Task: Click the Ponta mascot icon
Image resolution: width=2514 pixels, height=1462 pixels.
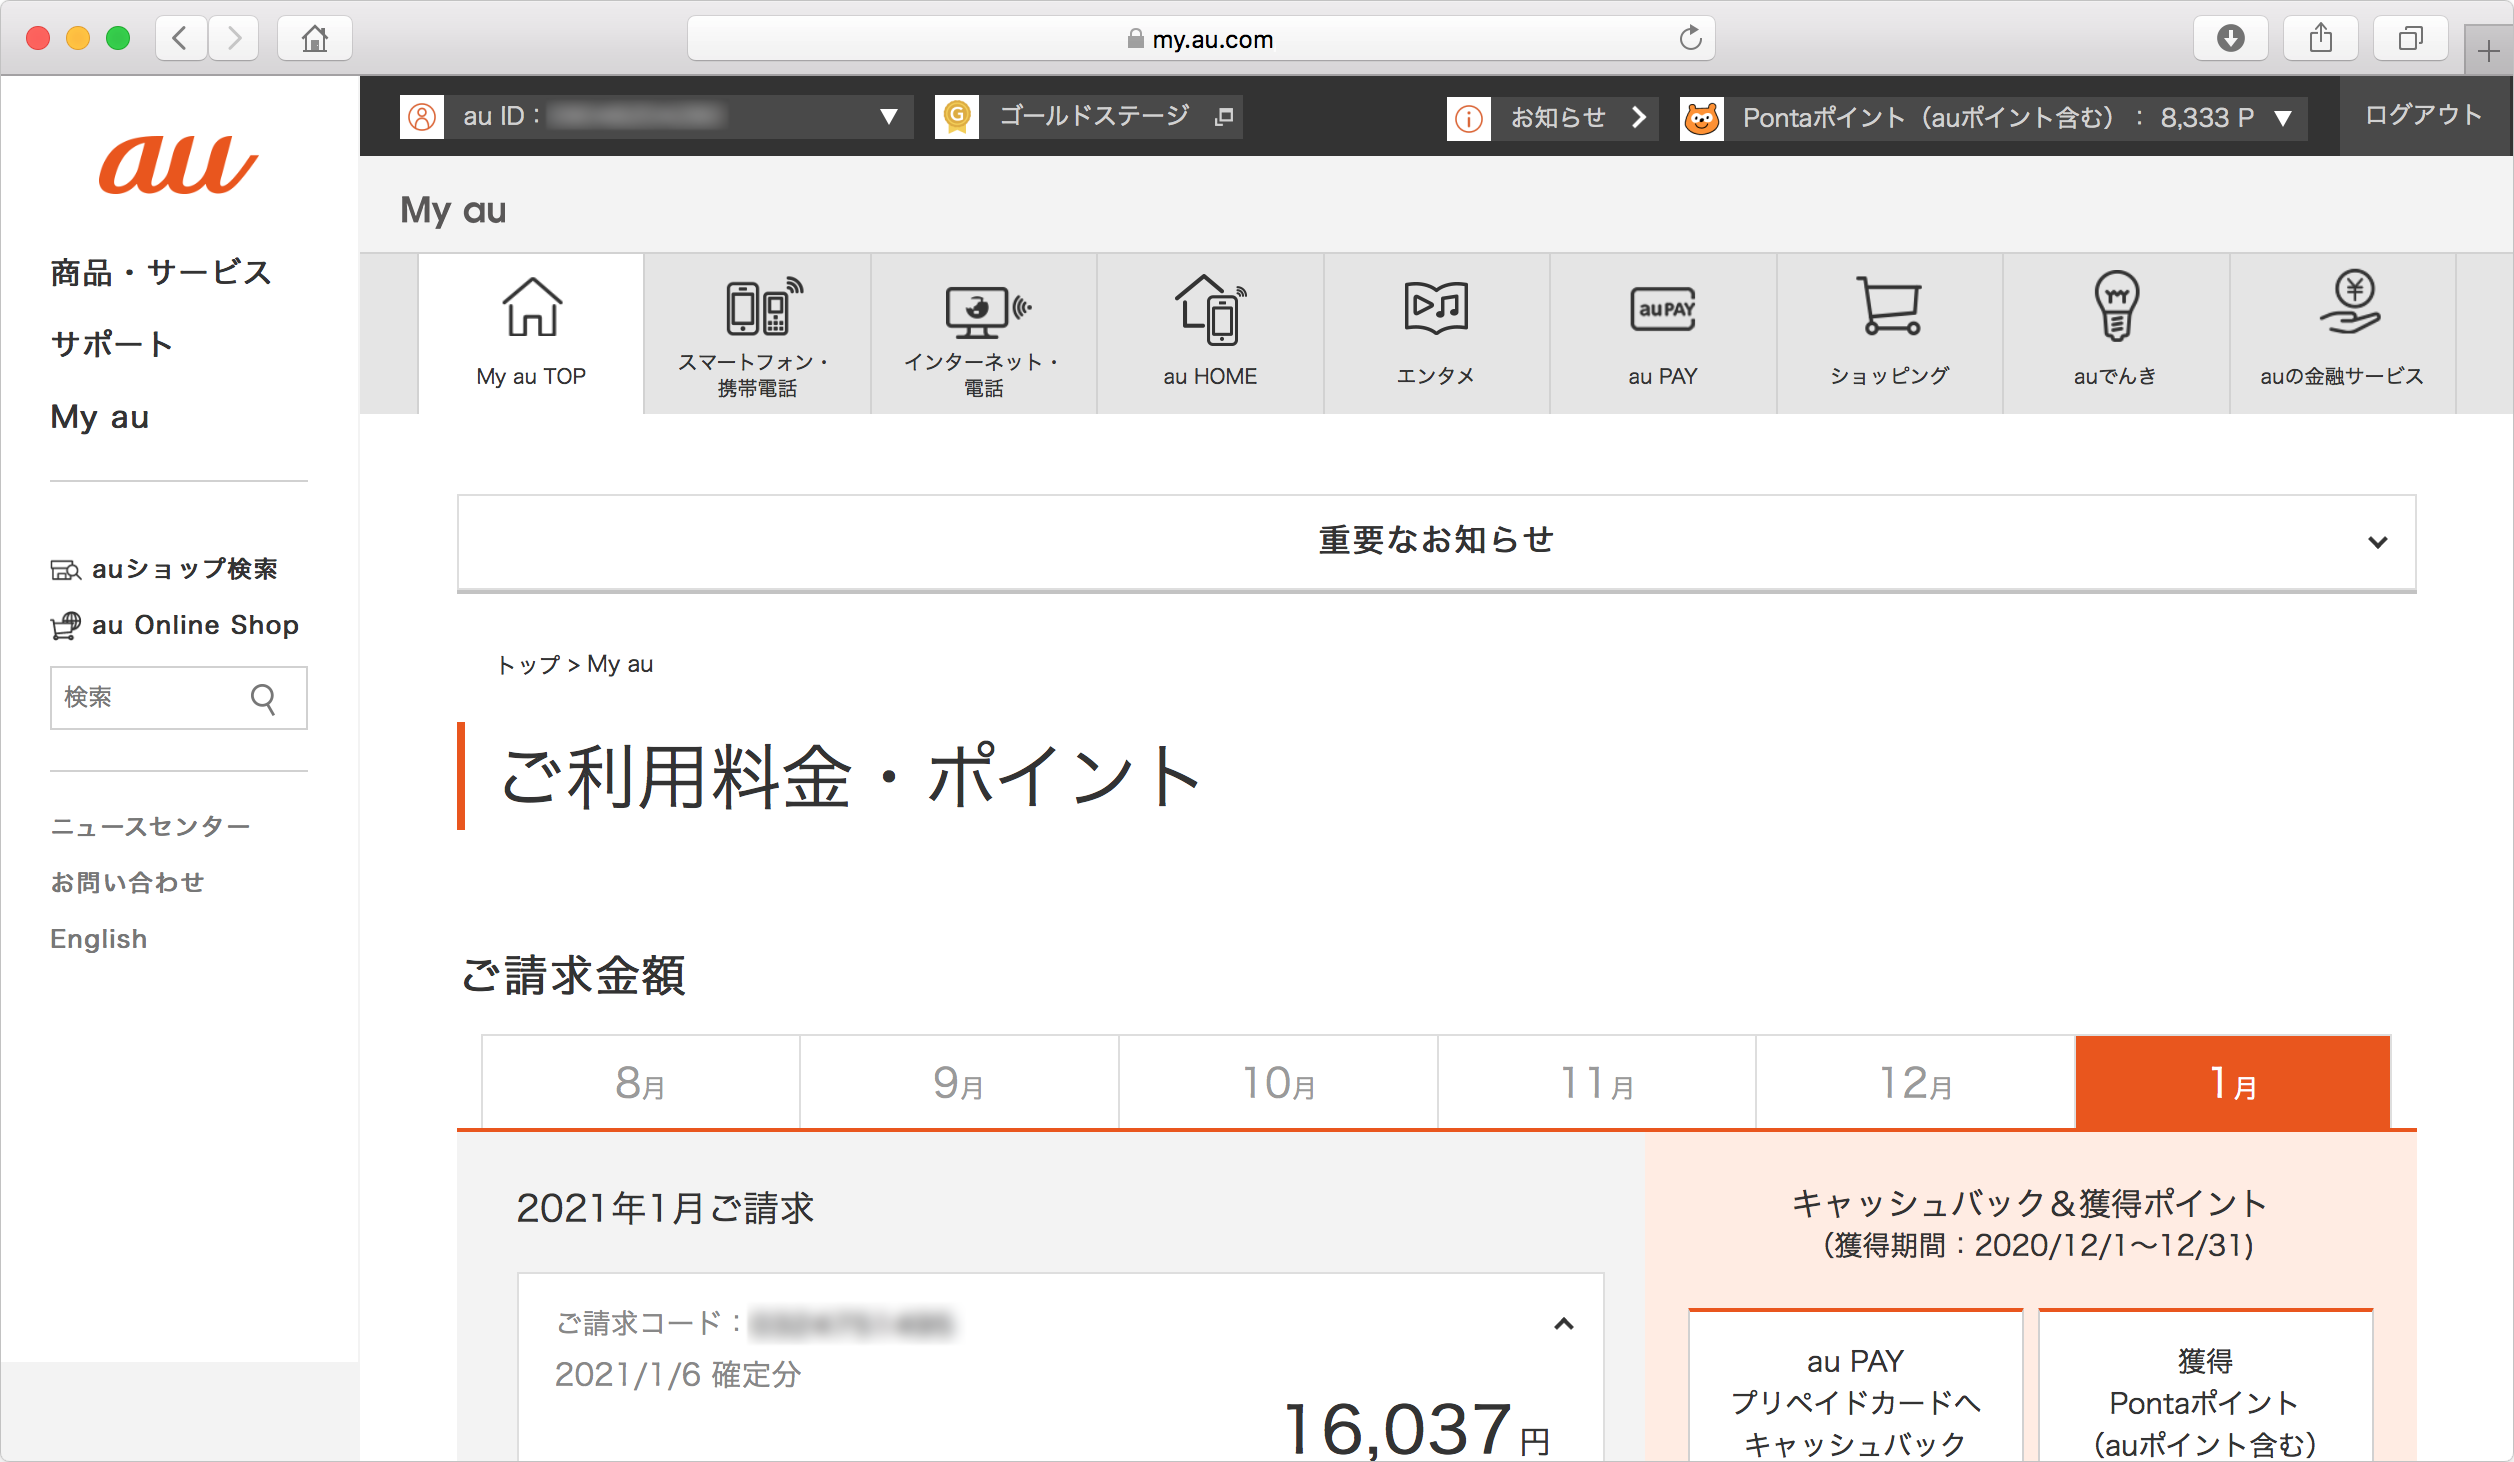Action: click(x=1702, y=118)
